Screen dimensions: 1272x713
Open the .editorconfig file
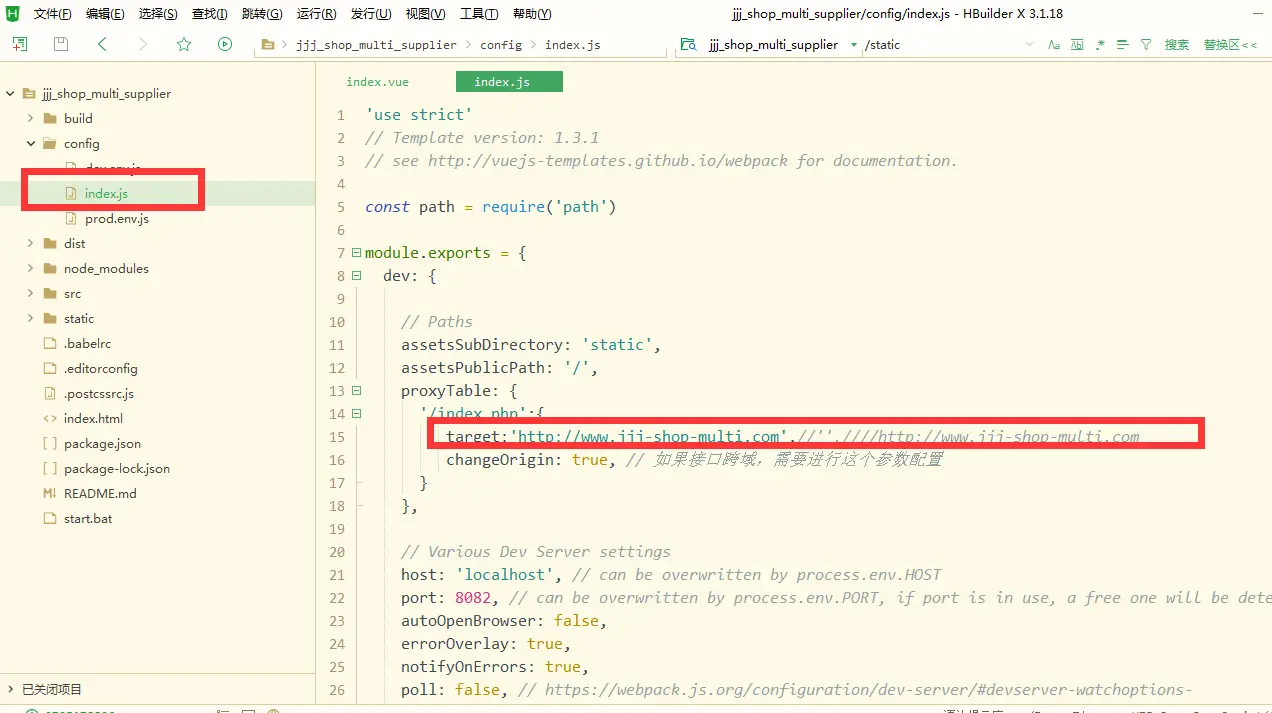tap(101, 369)
